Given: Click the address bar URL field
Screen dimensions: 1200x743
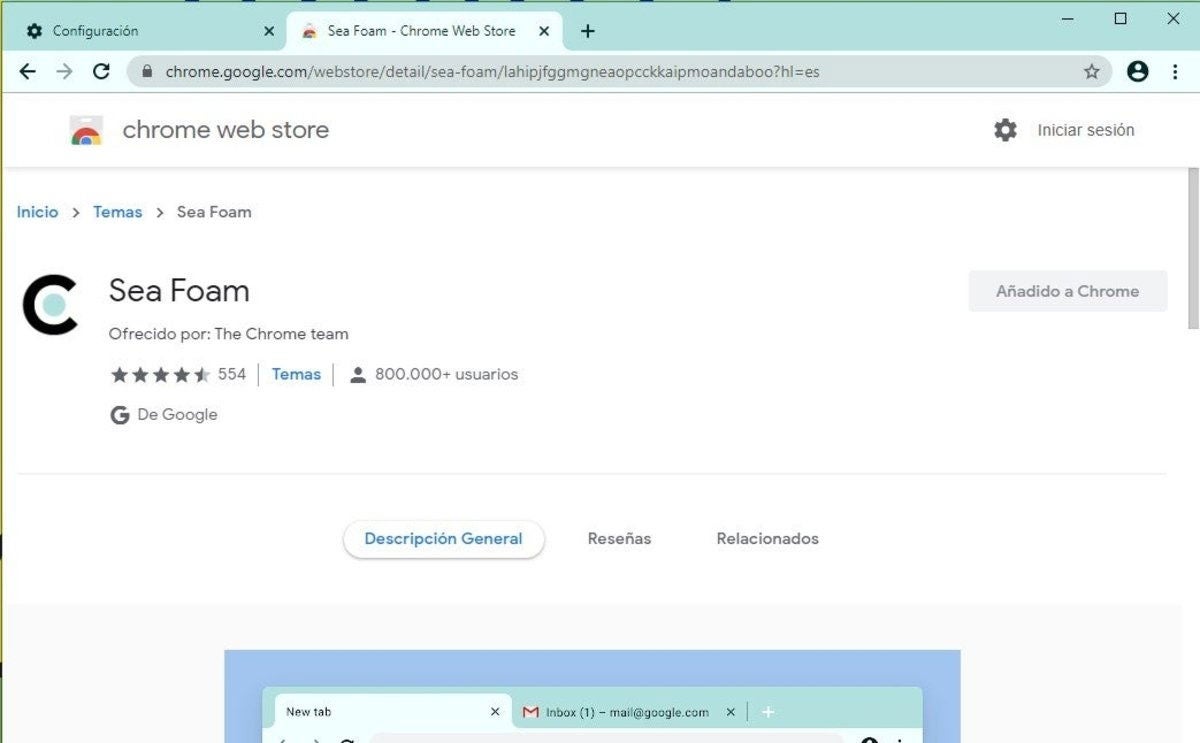Looking at the screenshot, I should (600, 72).
